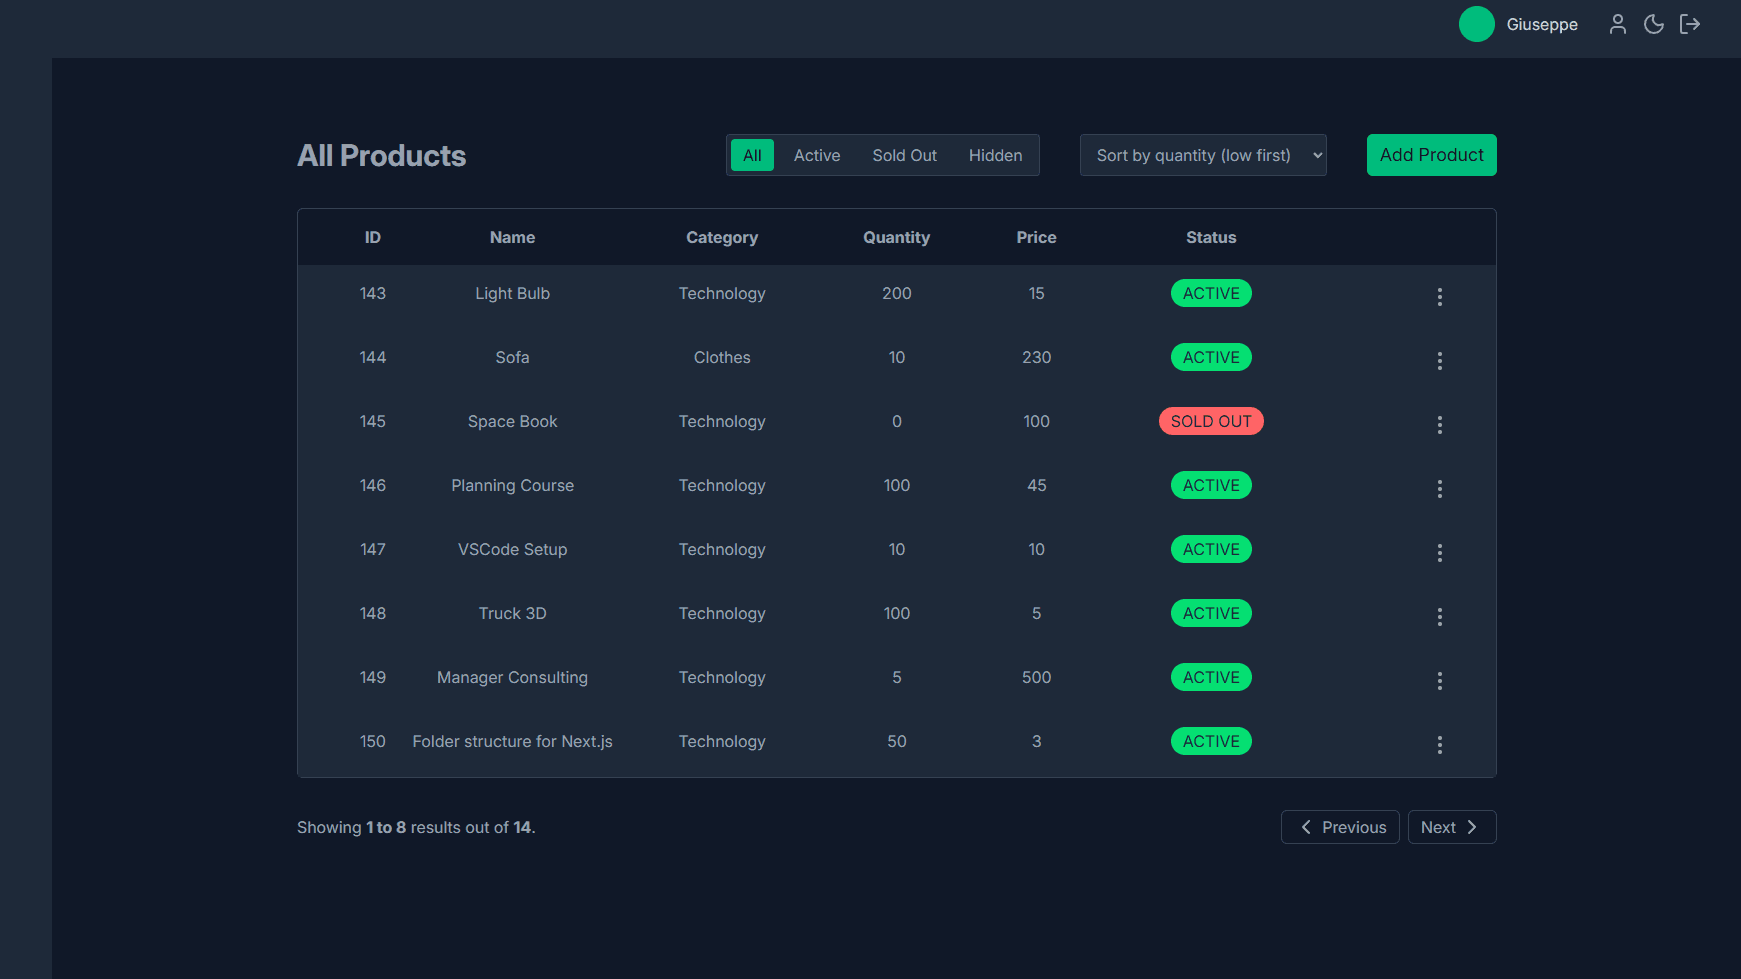Toggle dark mode with the moon icon
Screen dimensions: 1741x979
[1653, 24]
